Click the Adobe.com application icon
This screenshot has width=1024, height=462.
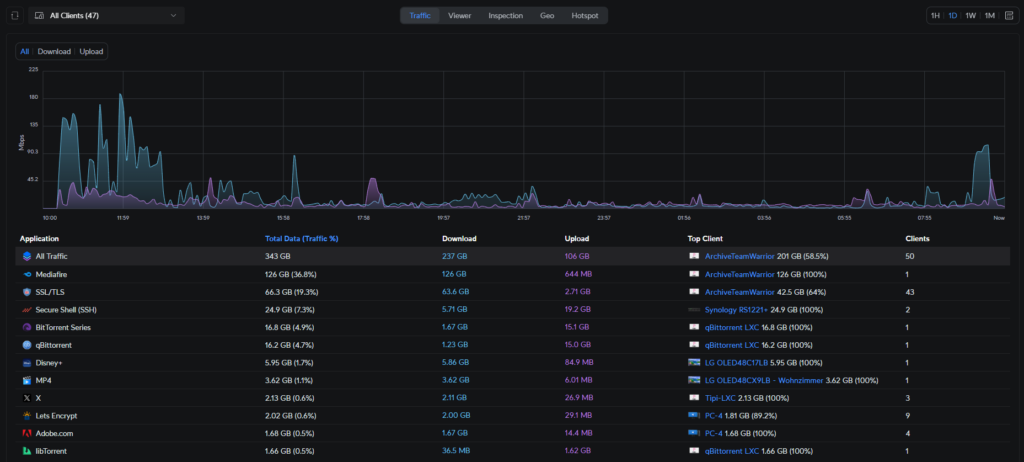tap(27, 433)
